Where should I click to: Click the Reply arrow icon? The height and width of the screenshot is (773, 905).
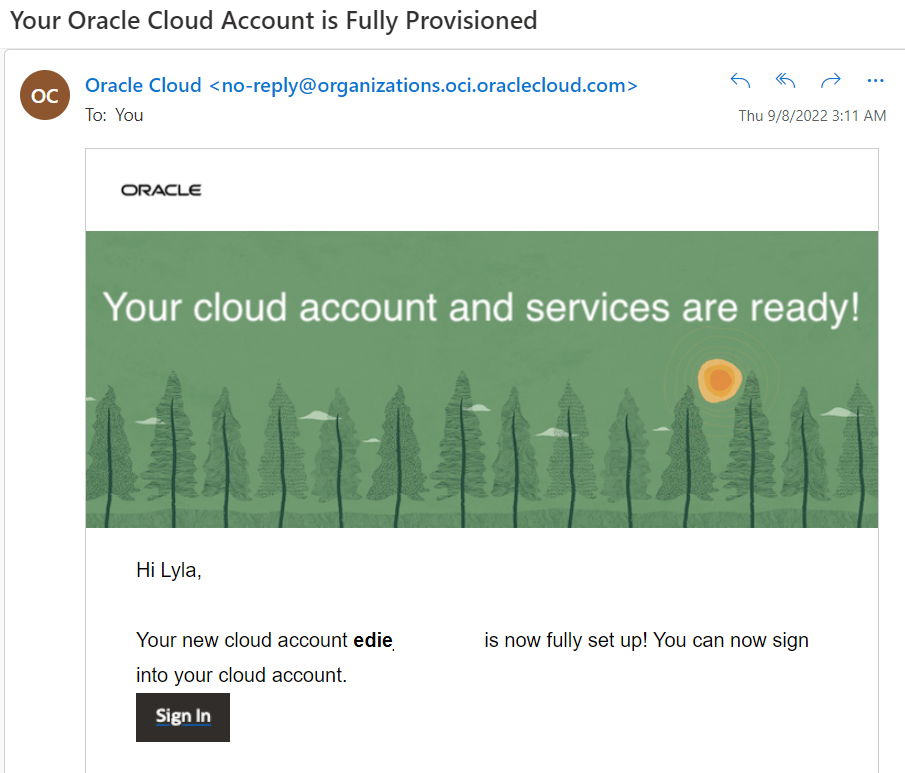[740, 81]
